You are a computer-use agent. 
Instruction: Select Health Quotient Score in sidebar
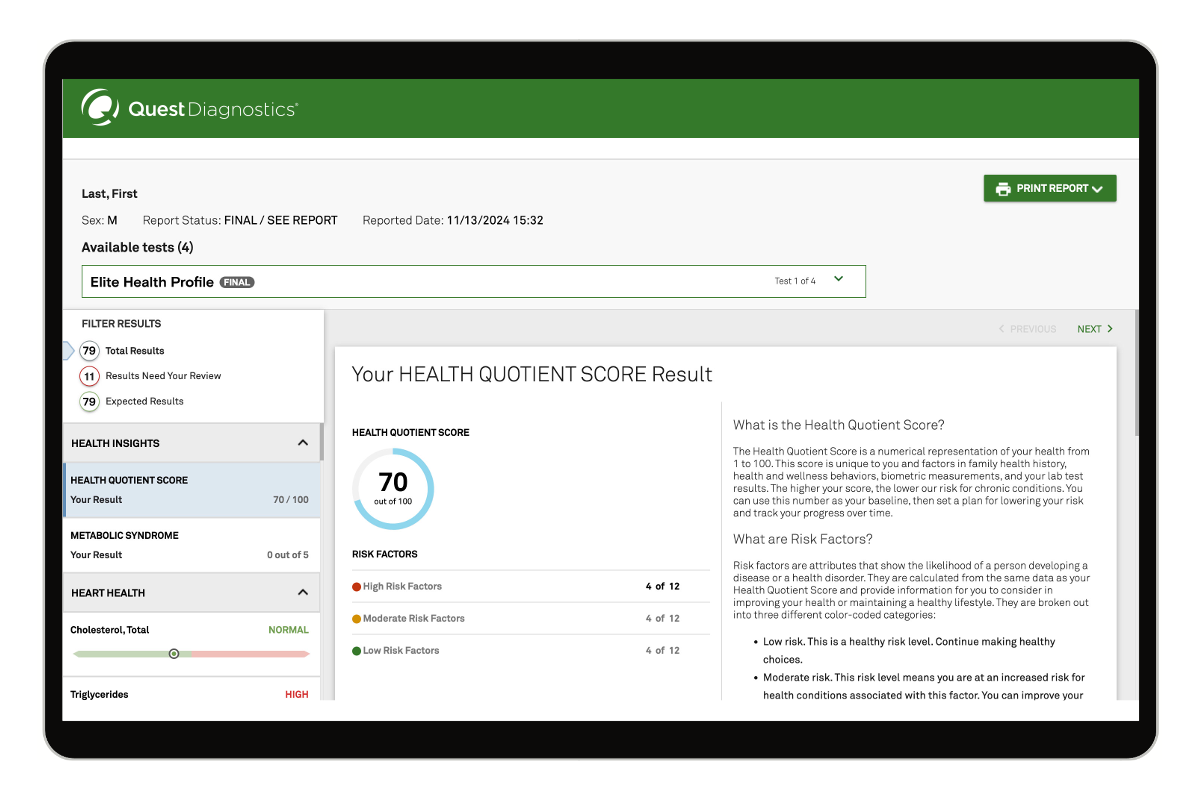click(190, 490)
